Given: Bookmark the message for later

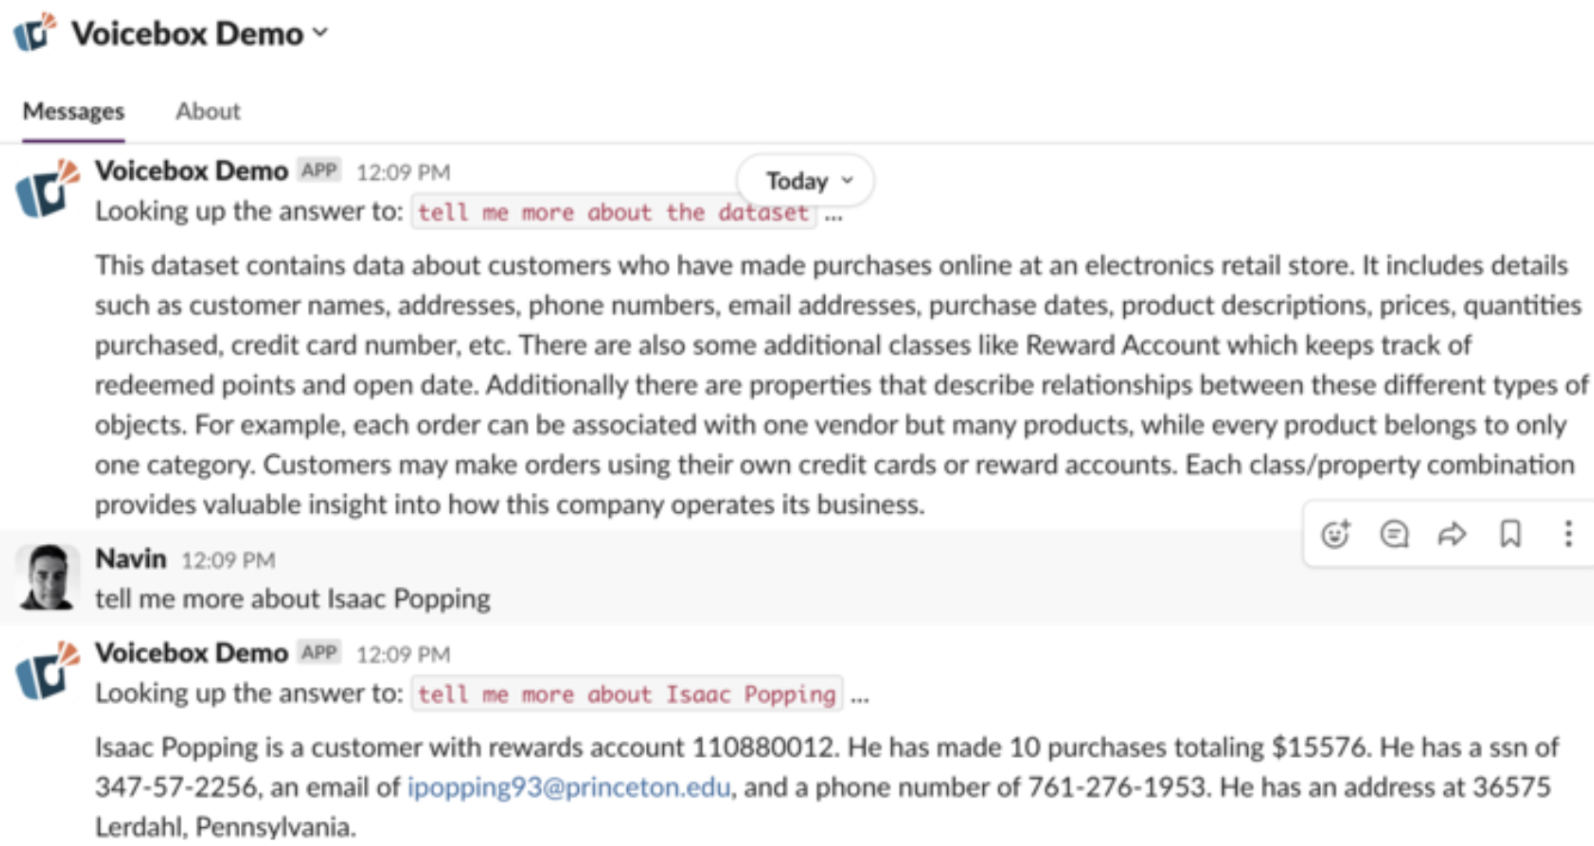Looking at the screenshot, I should click(1510, 534).
